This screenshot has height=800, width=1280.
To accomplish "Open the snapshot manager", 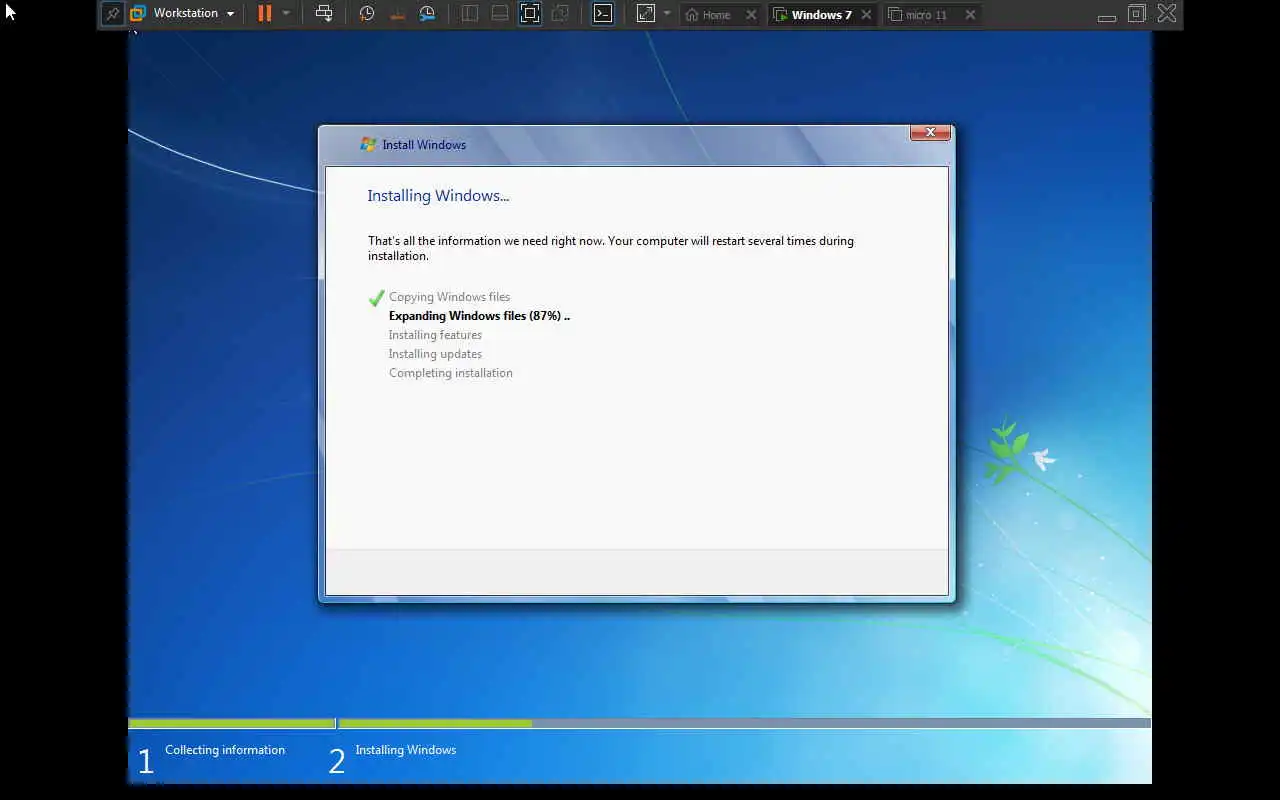I will [427, 14].
